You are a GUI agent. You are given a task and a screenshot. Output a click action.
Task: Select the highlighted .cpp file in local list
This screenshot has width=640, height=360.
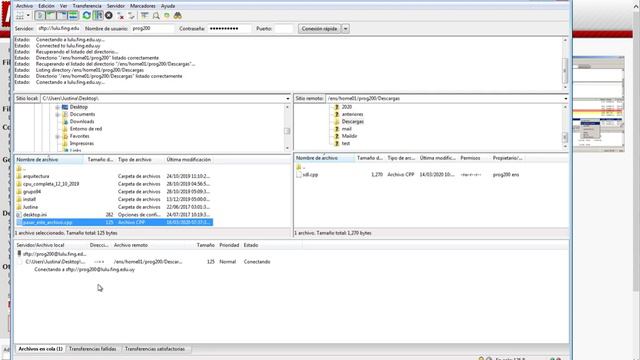(114, 222)
